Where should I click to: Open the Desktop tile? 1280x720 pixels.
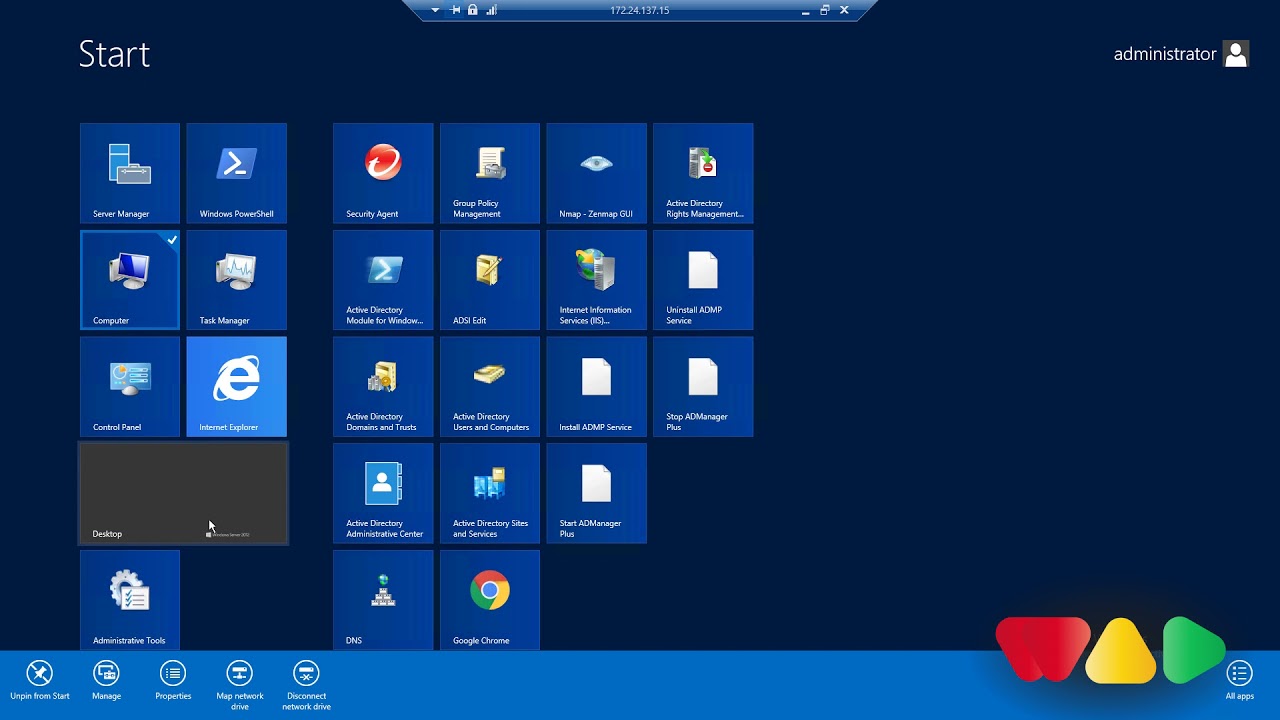(x=184, y=493)
